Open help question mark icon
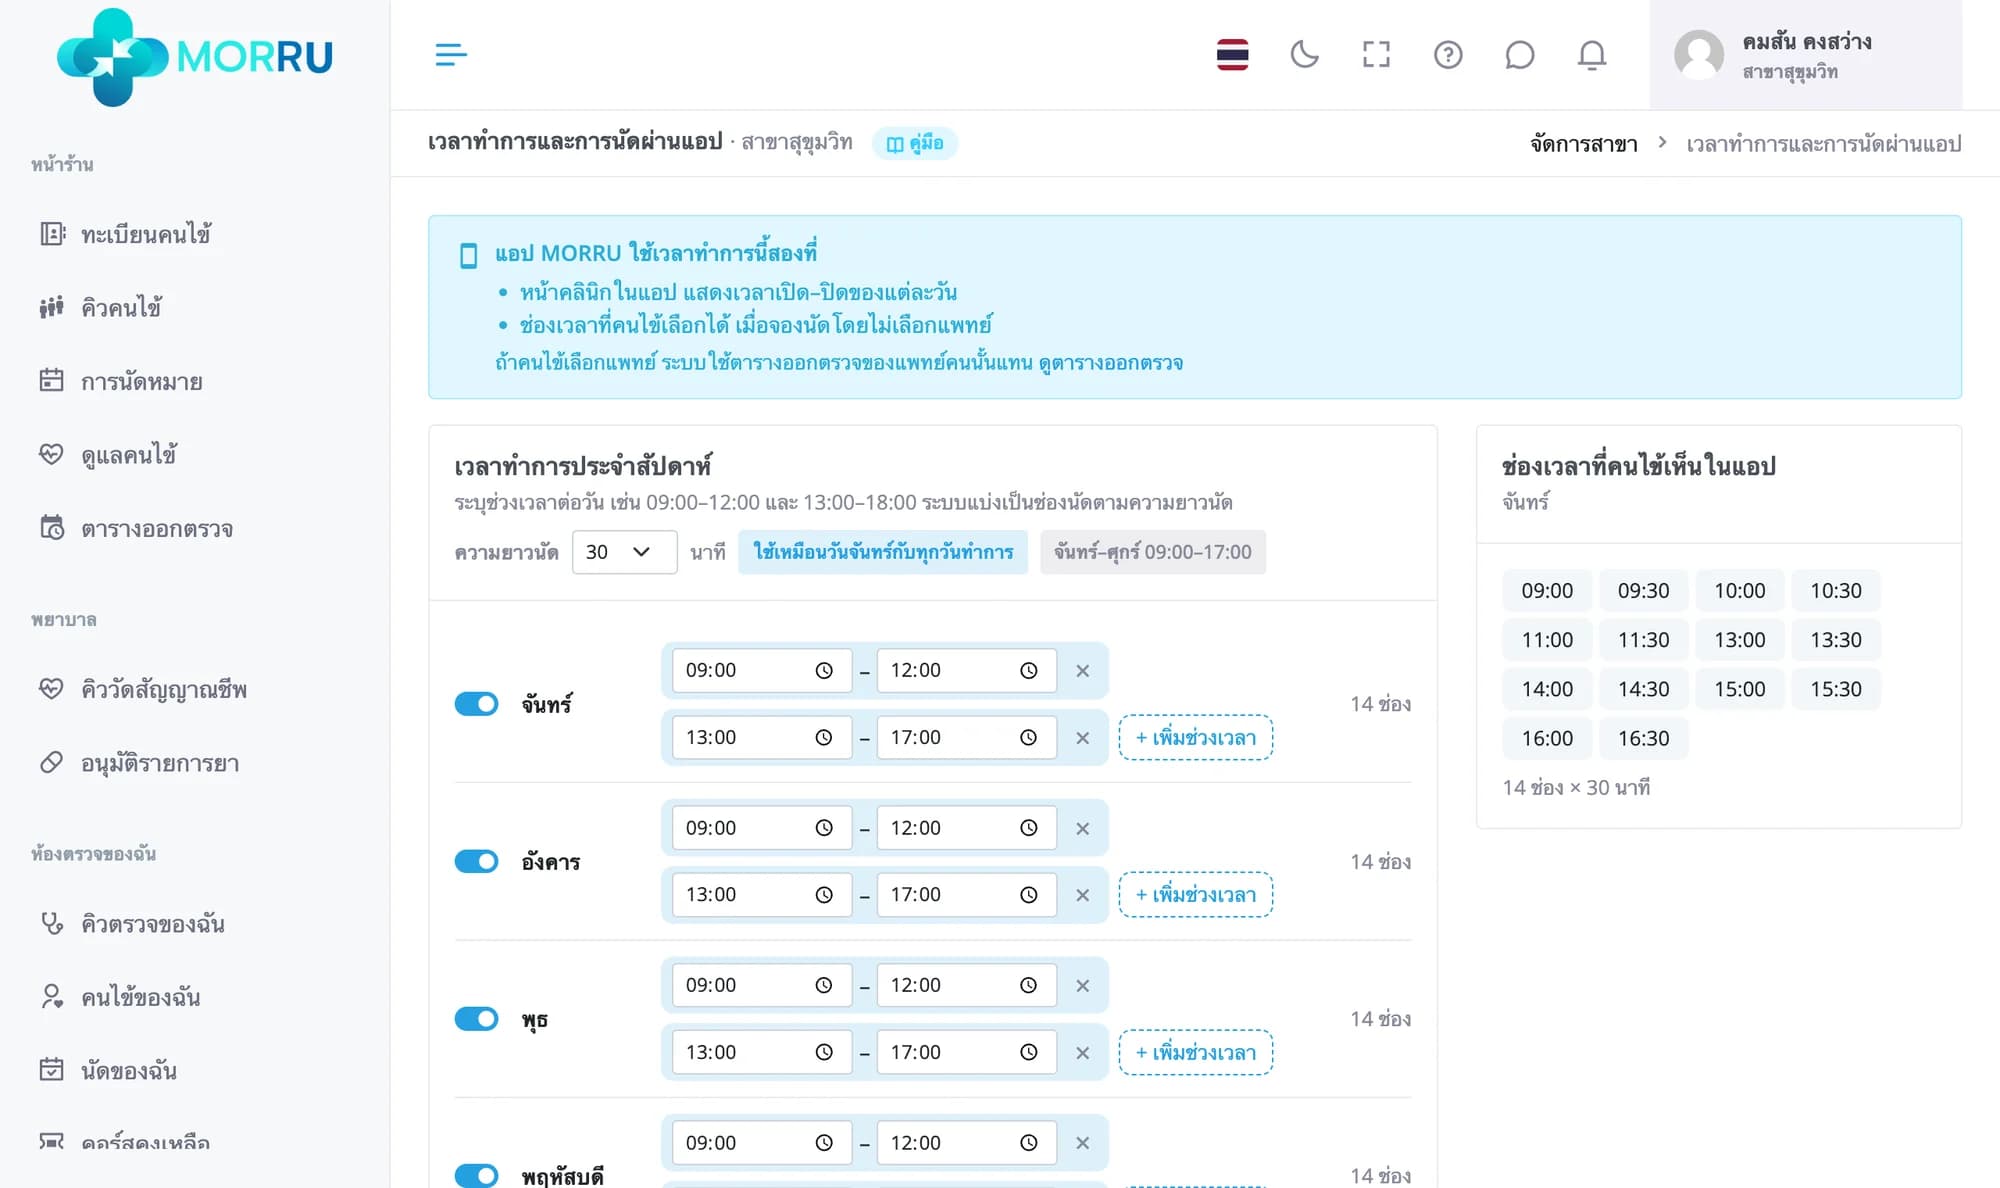Screen dimensions: 2000x1188 pos(1448,54)
